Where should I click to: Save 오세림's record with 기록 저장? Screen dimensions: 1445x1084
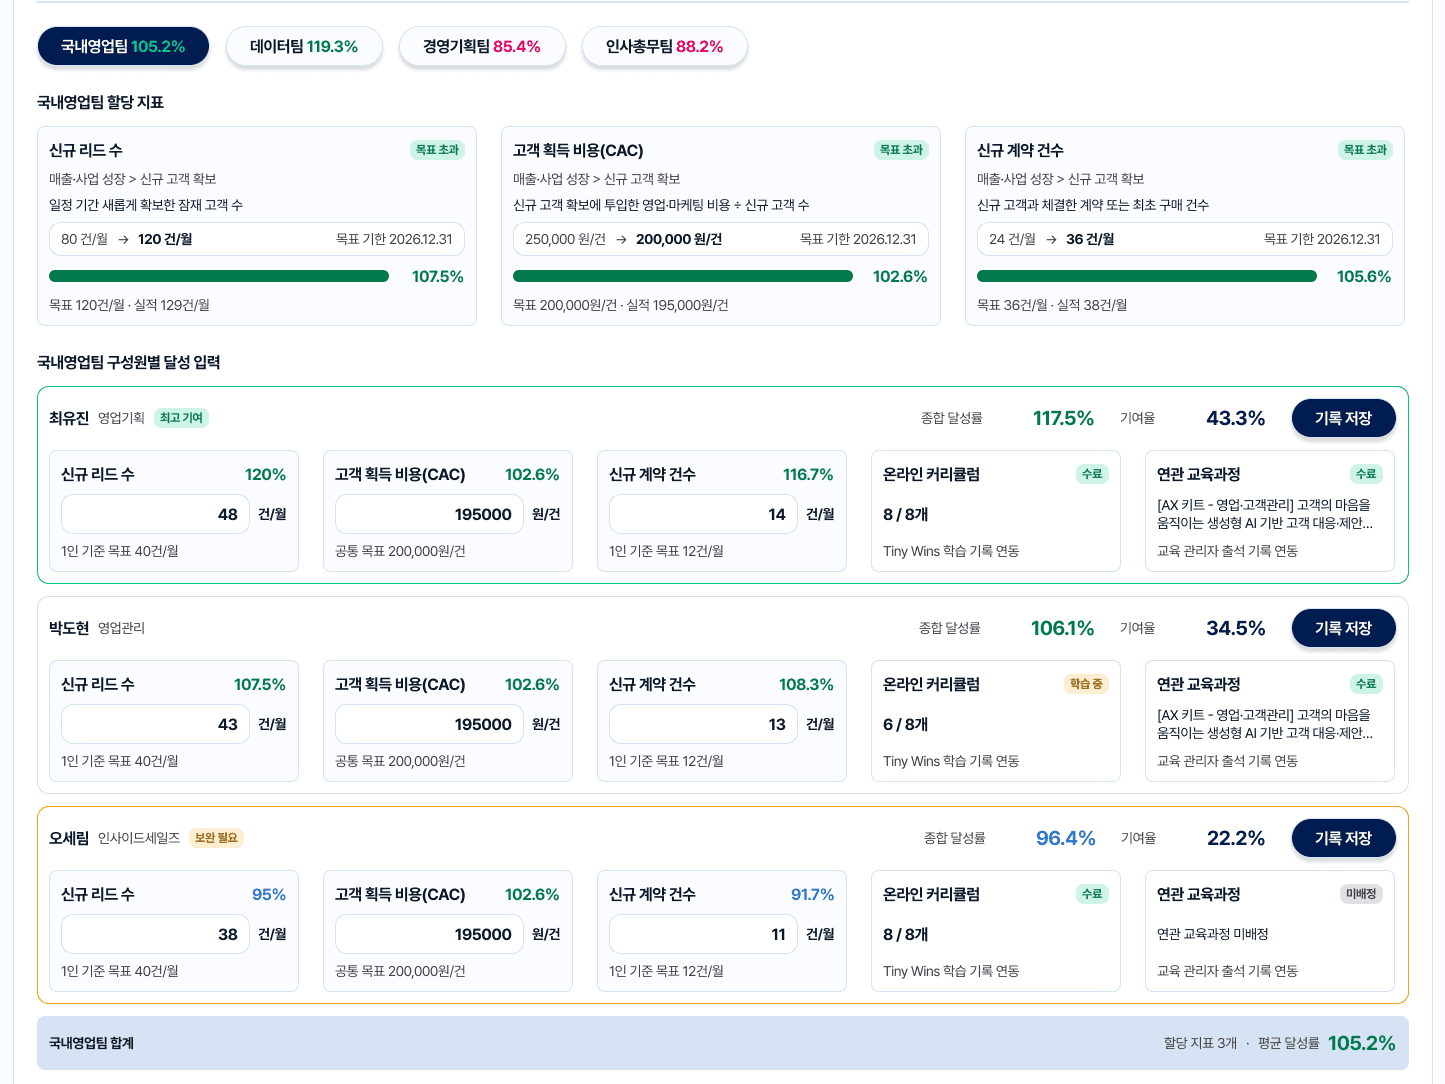point(1343,838)
